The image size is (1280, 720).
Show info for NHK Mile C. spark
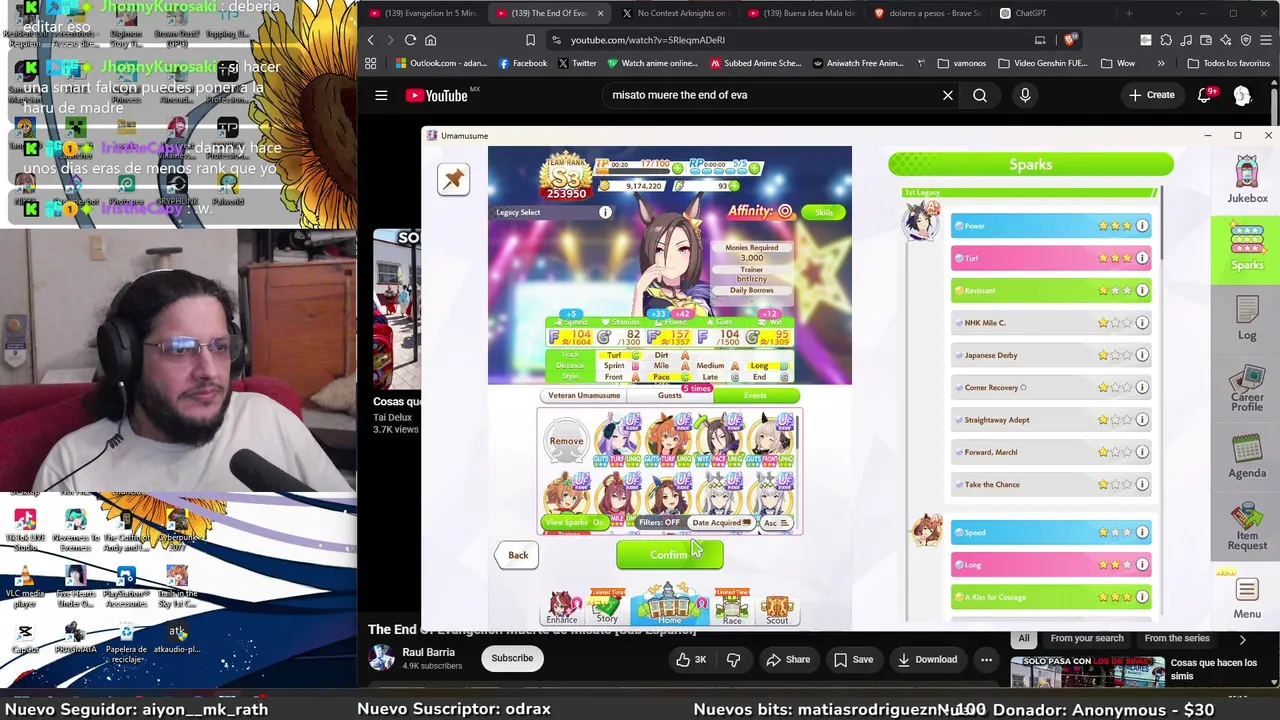(x=1142, y=323)
